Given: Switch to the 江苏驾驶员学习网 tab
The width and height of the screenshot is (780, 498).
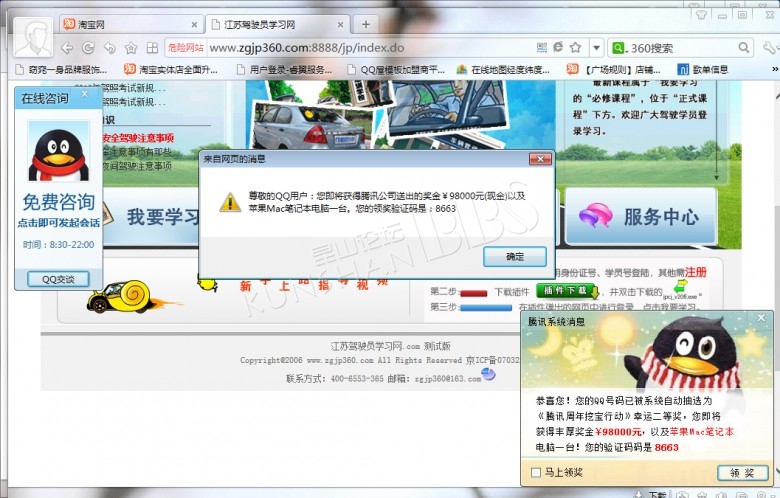Looking at the screenshot, I should point(278,24).
